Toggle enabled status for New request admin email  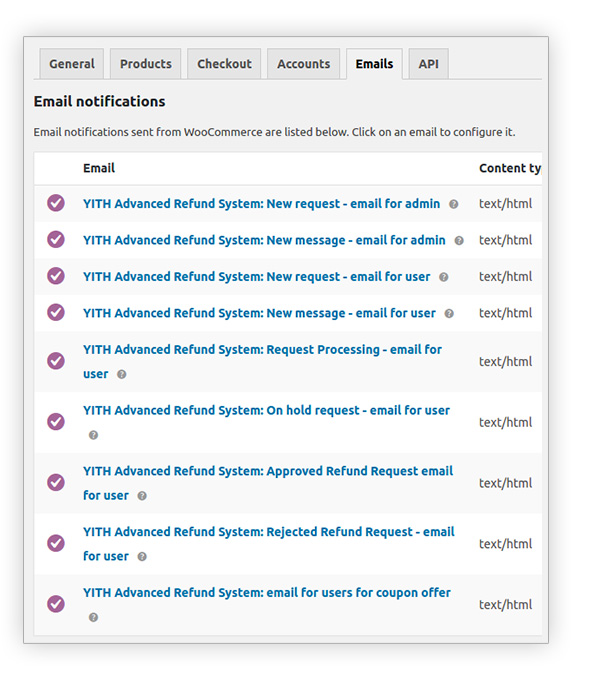click(56, 203)
